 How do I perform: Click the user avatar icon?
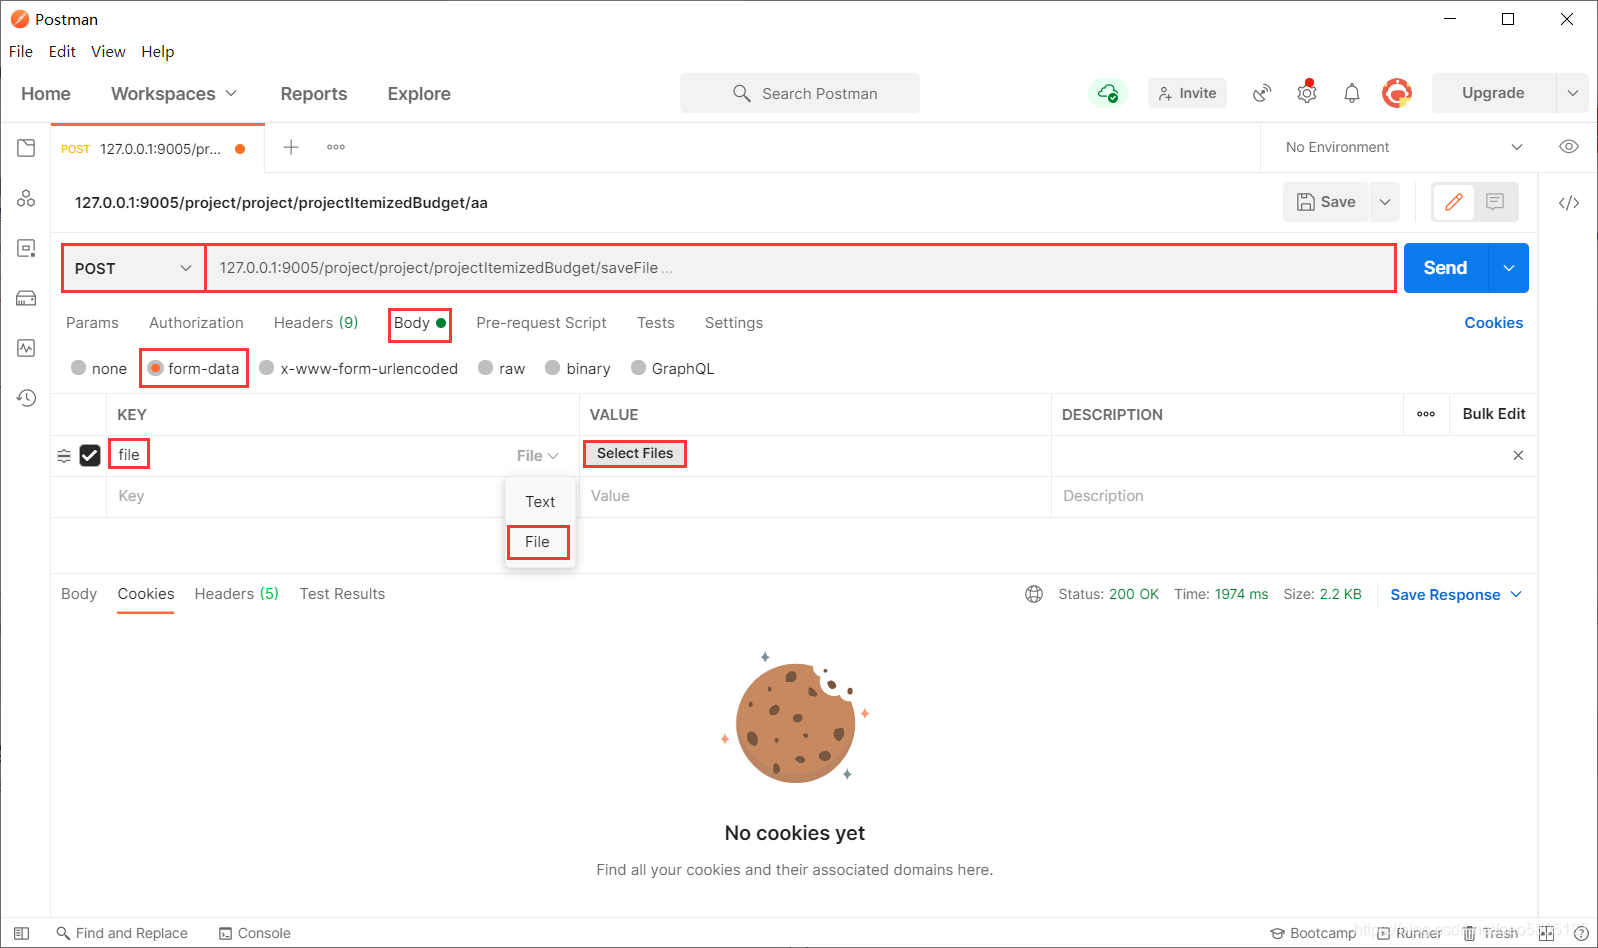[x=1397, y=93]
